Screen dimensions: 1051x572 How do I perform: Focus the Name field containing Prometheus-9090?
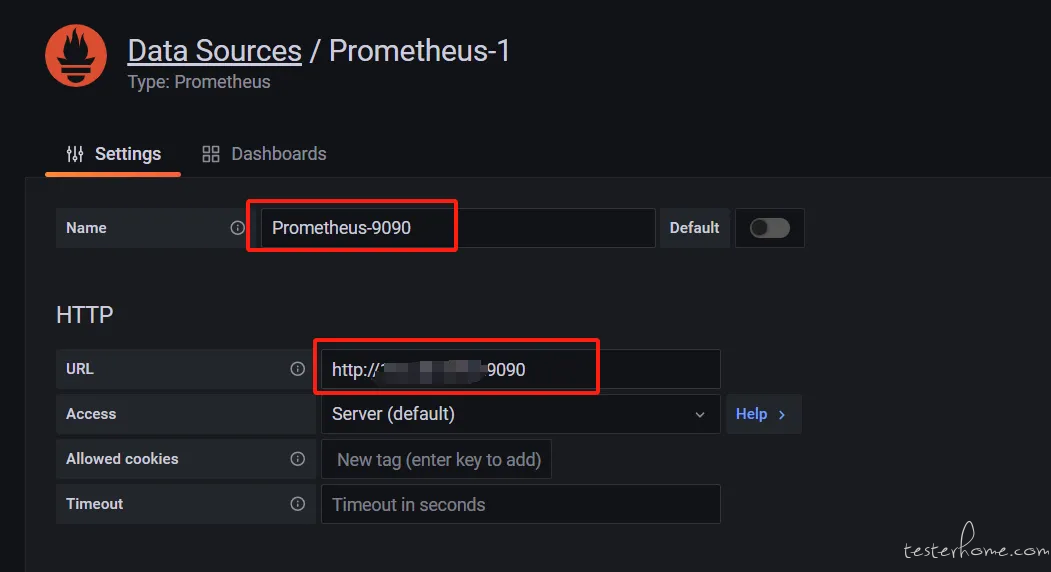coord(458,228)
